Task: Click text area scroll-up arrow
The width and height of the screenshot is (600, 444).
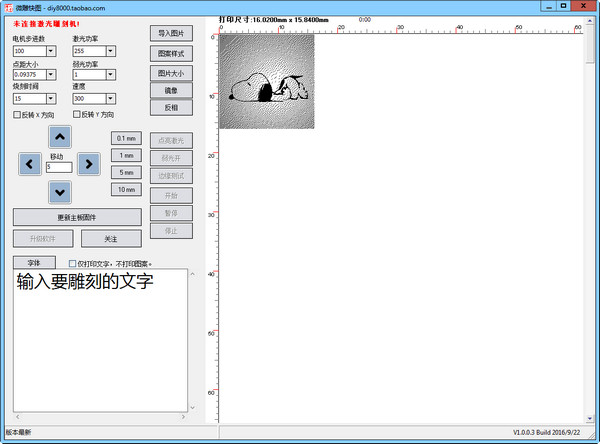Action: (192, 274)
